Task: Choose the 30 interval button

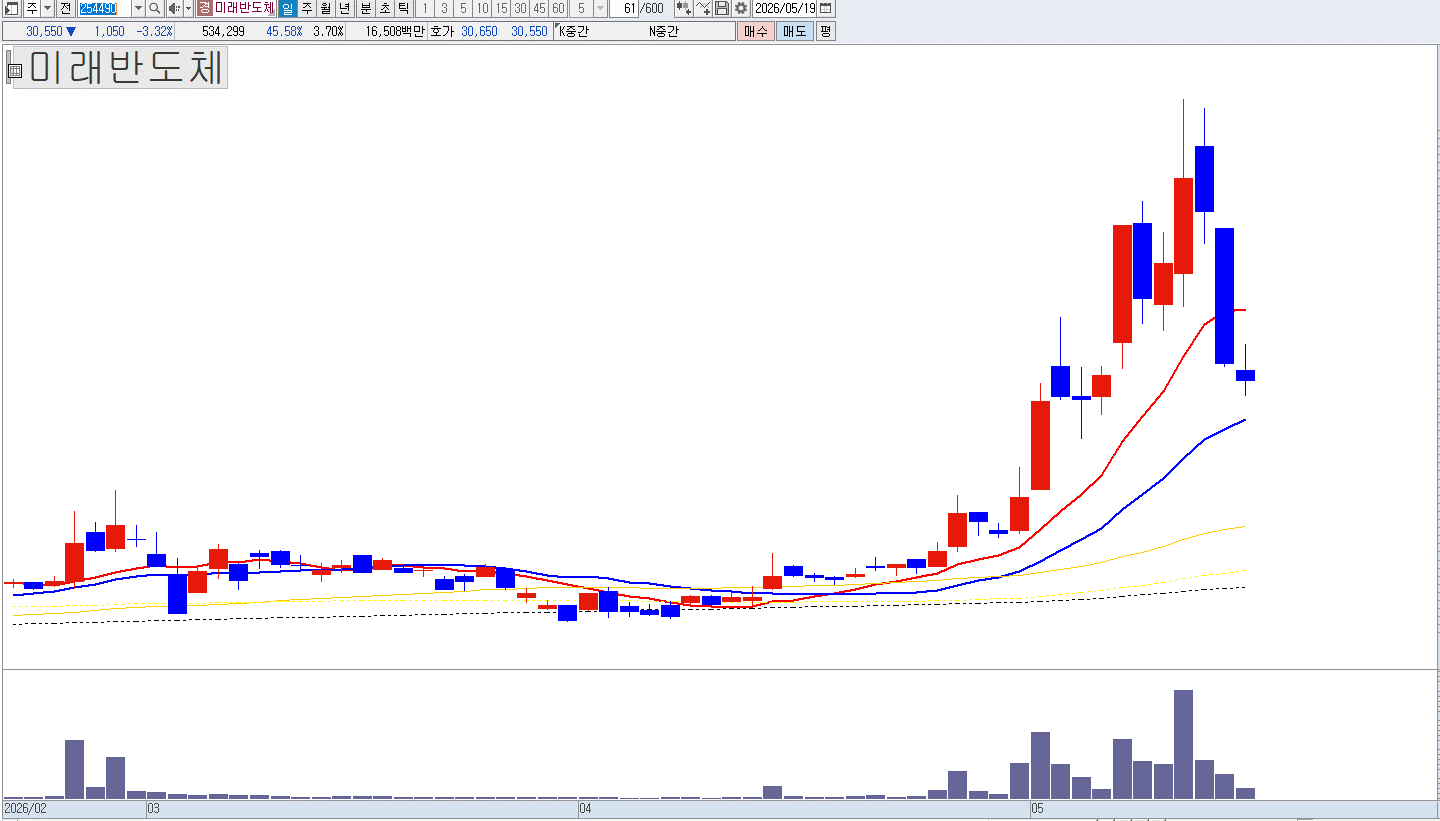Action: (x=520, y=8)
